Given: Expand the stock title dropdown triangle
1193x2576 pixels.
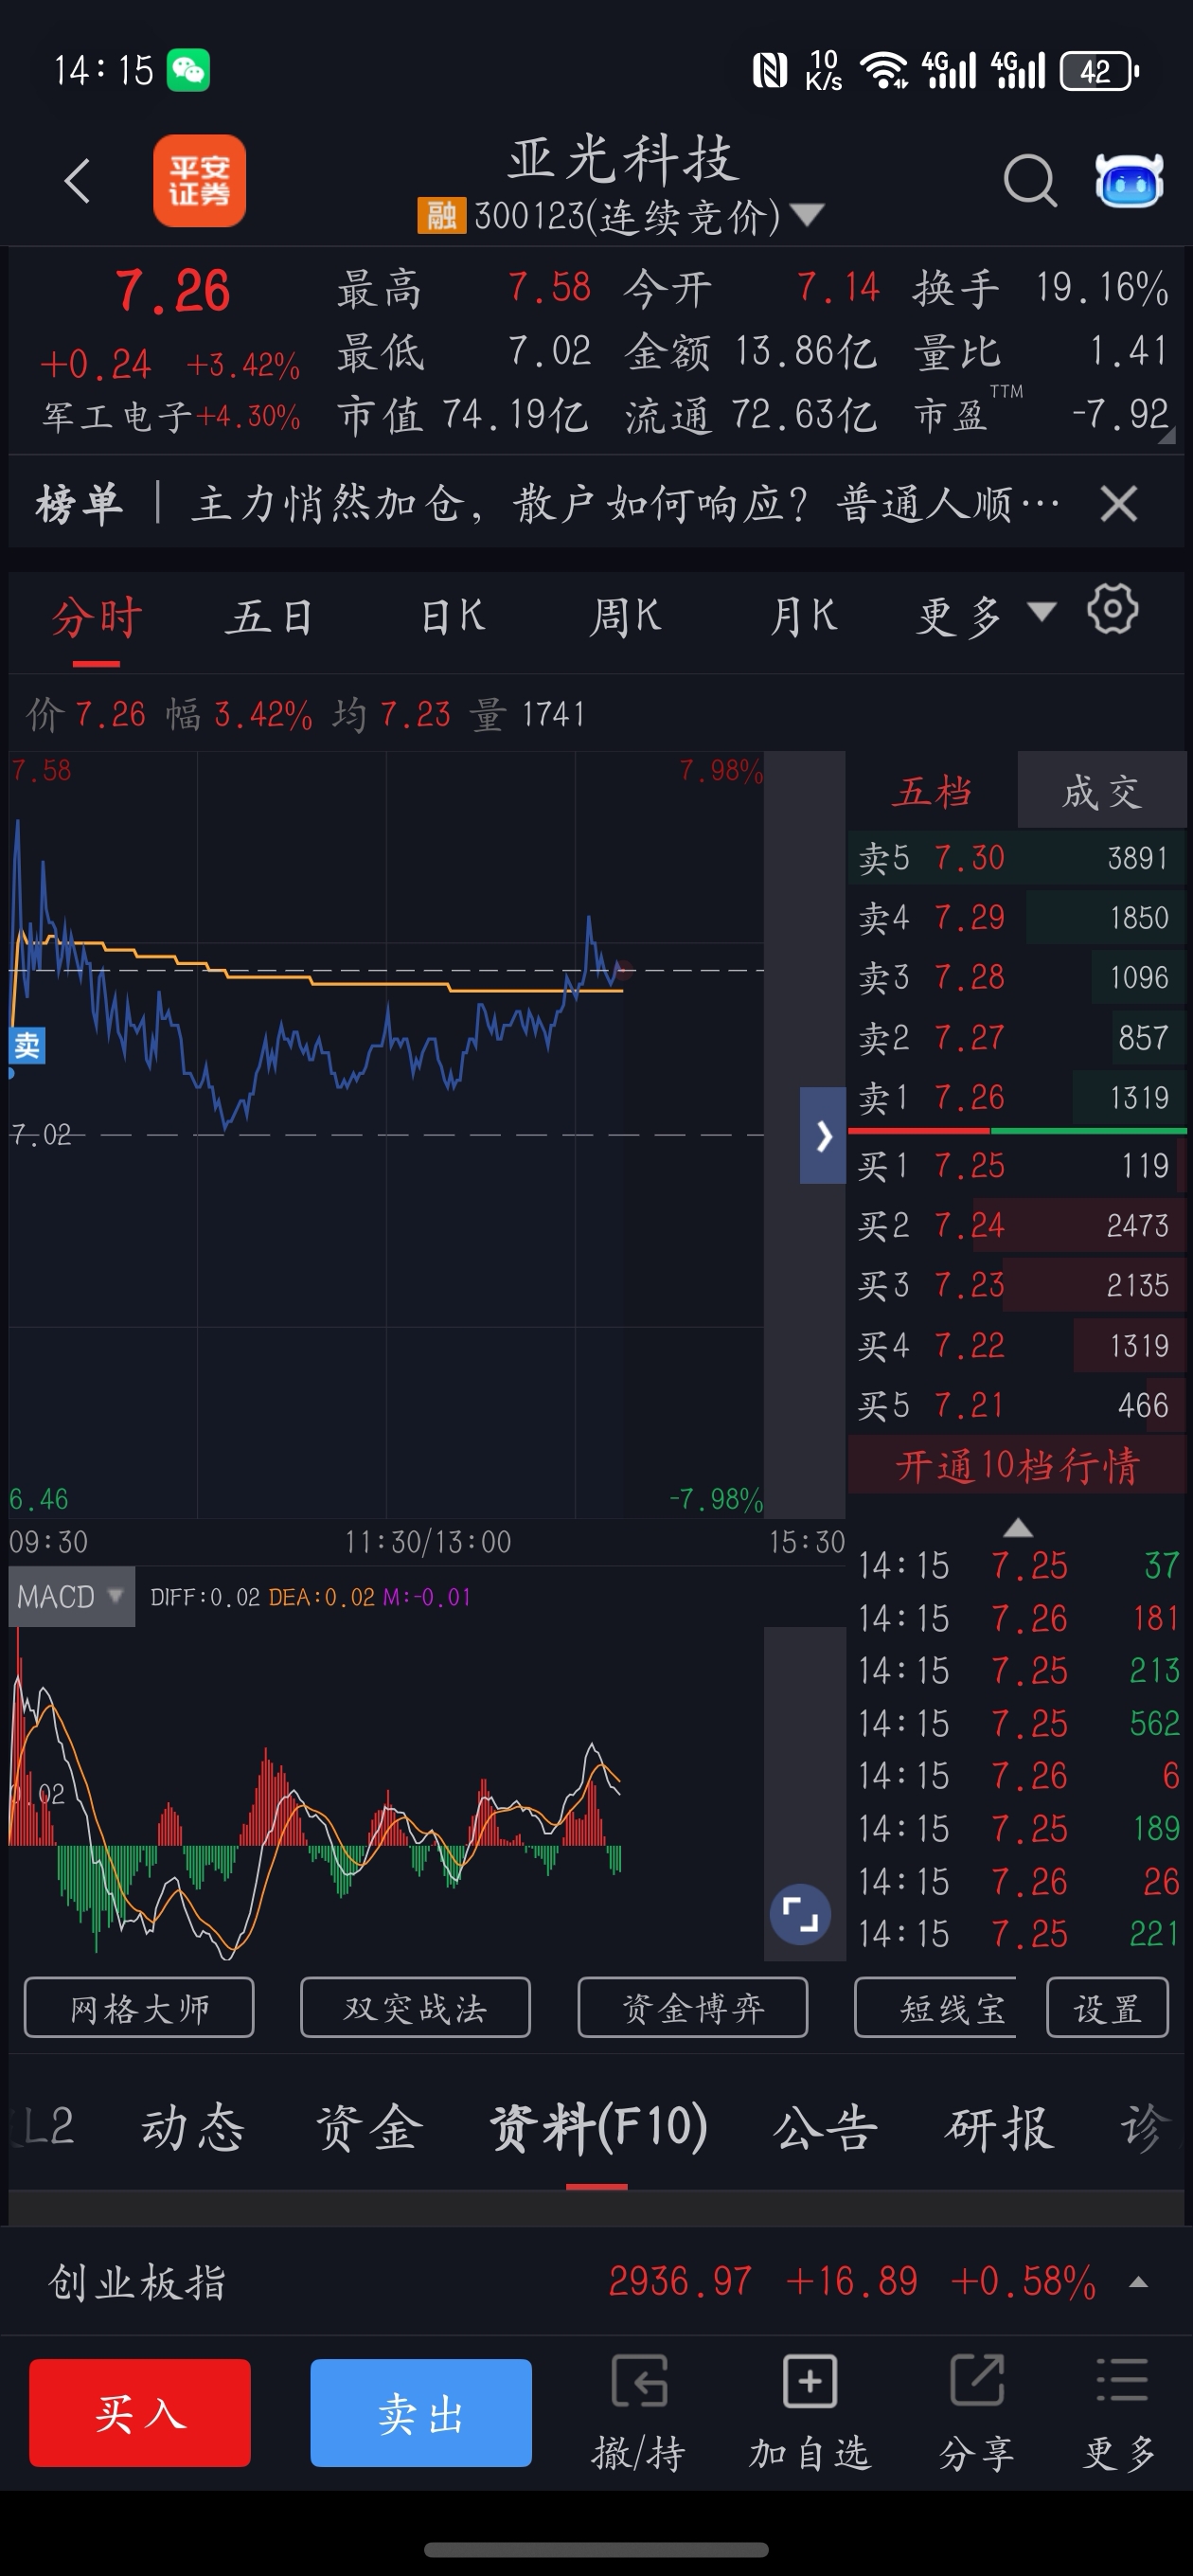Looking at the screenshot, I should (x=806, y=215).
